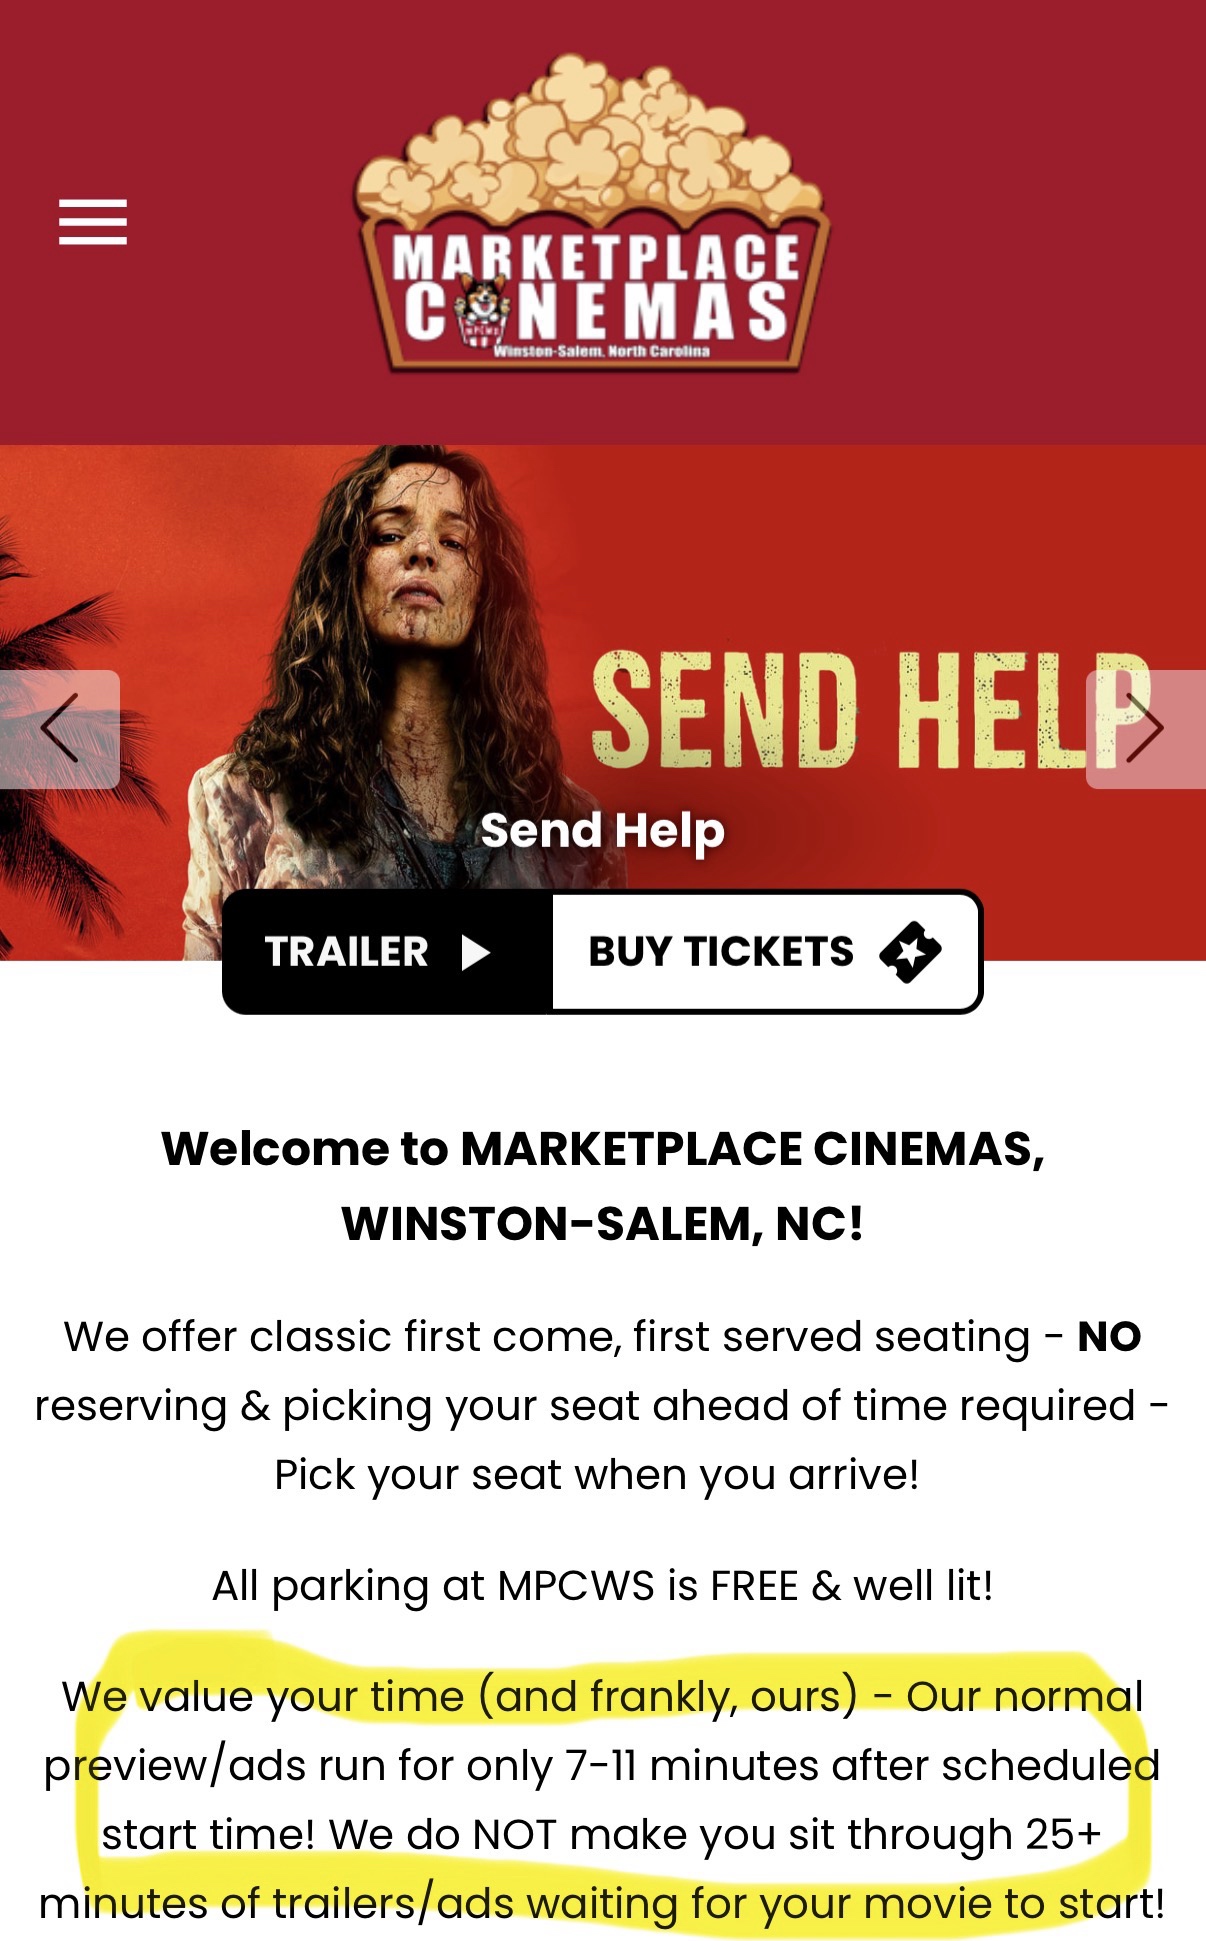Click the large yellow SEND HELP poster text

(x=871, y=711)
